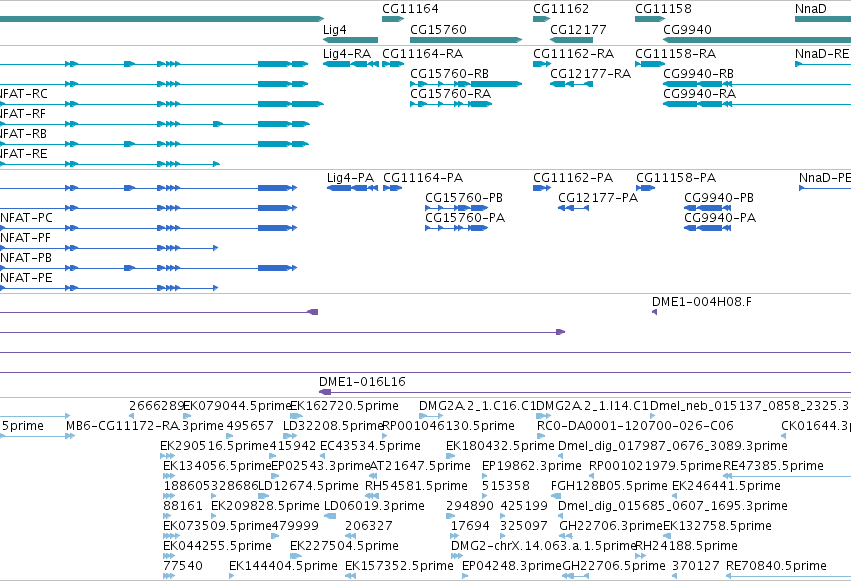Image resolution: width=851 pixels, height=581 pixels.
Task: Click the NnaD-RE transcript label
Action: click(x=822, y=54)
